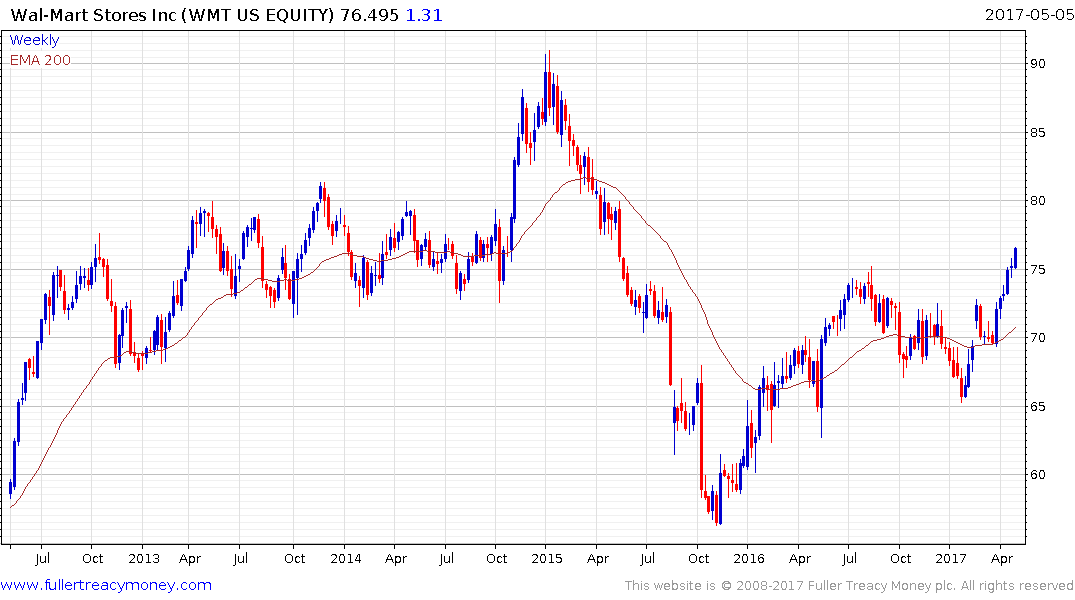Click the 85 price axis label
Image resolution: width=1075 pixels, height=600 pixels.
coord(1037,132)
